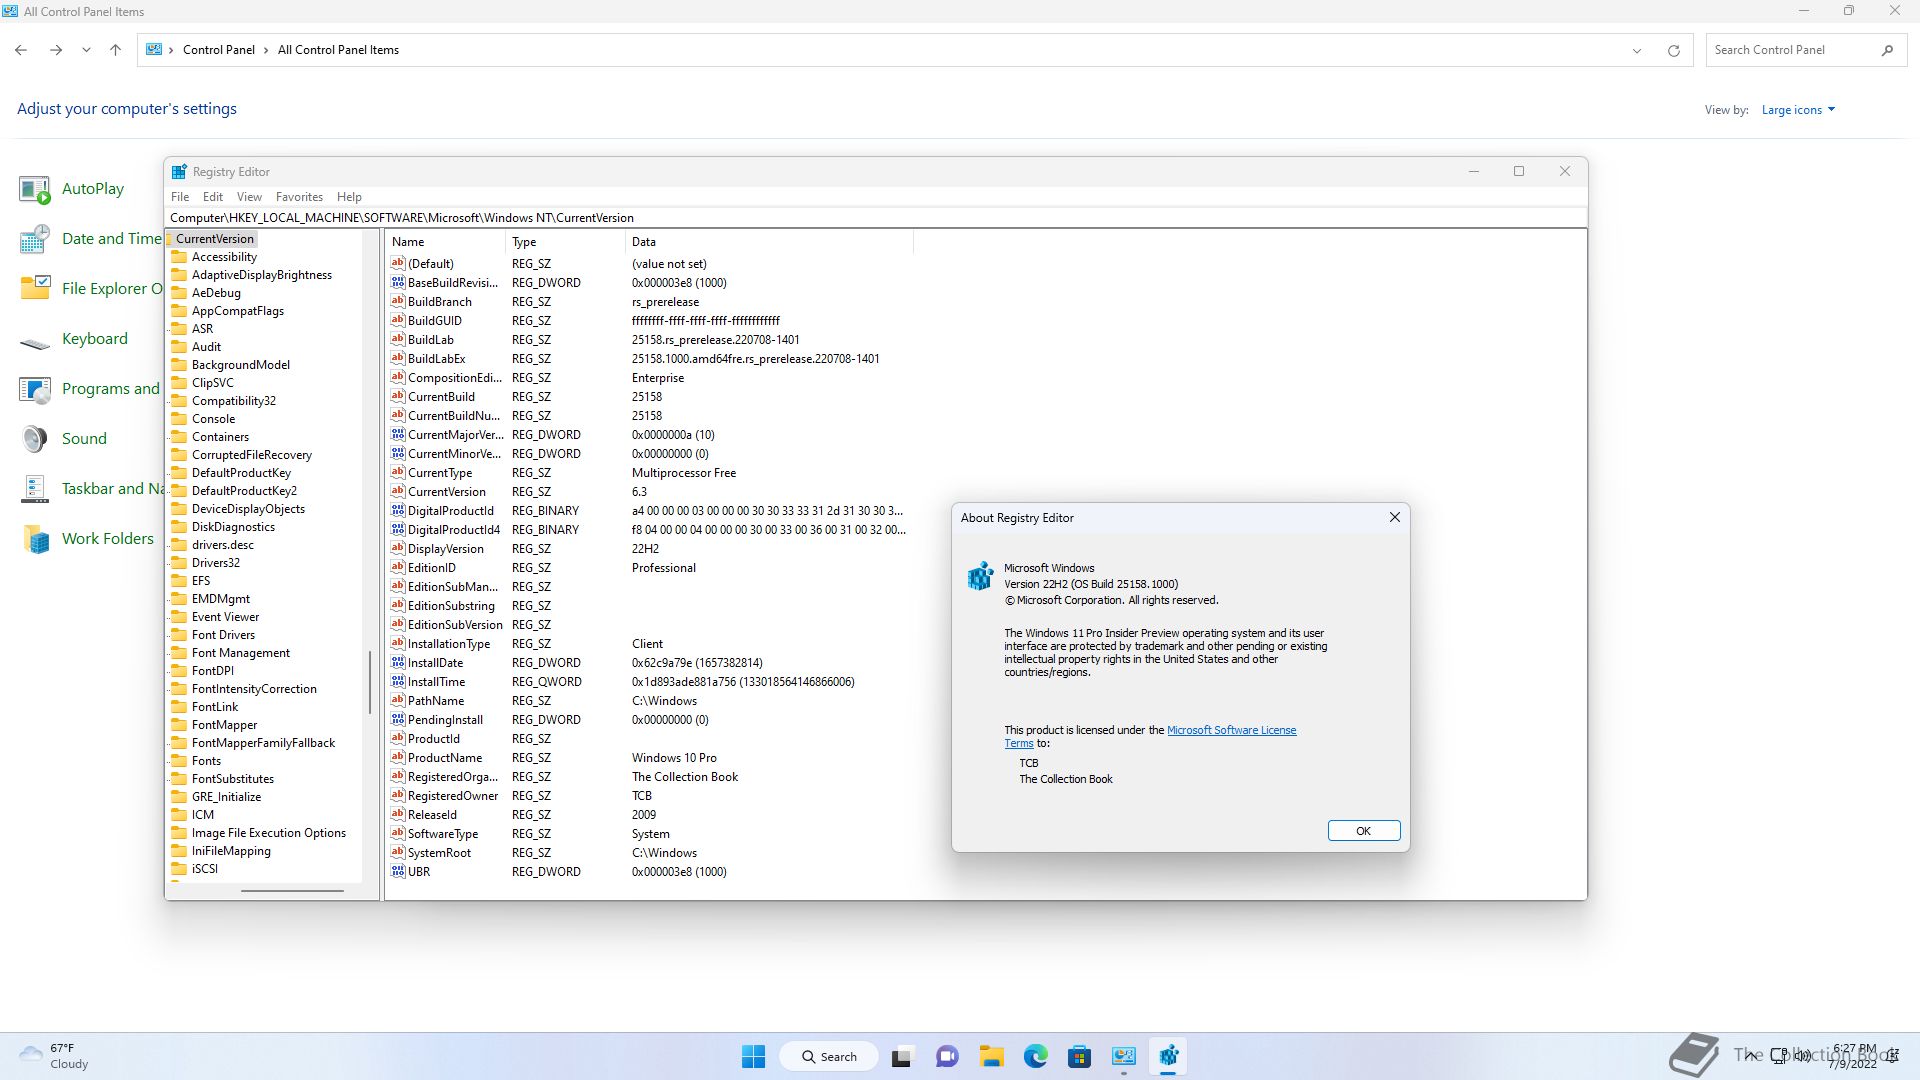Select the RegisteredOwner value row
This screenshot has height=1080, width=1920.
648,796
